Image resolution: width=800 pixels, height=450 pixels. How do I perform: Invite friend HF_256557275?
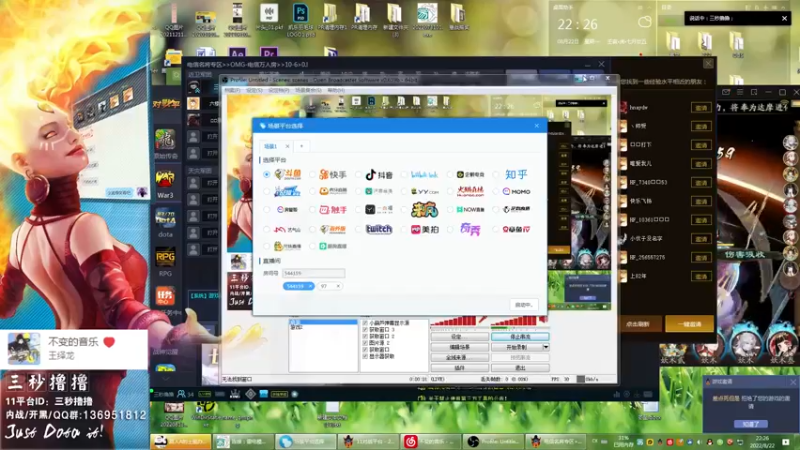(x=701, y=258)
